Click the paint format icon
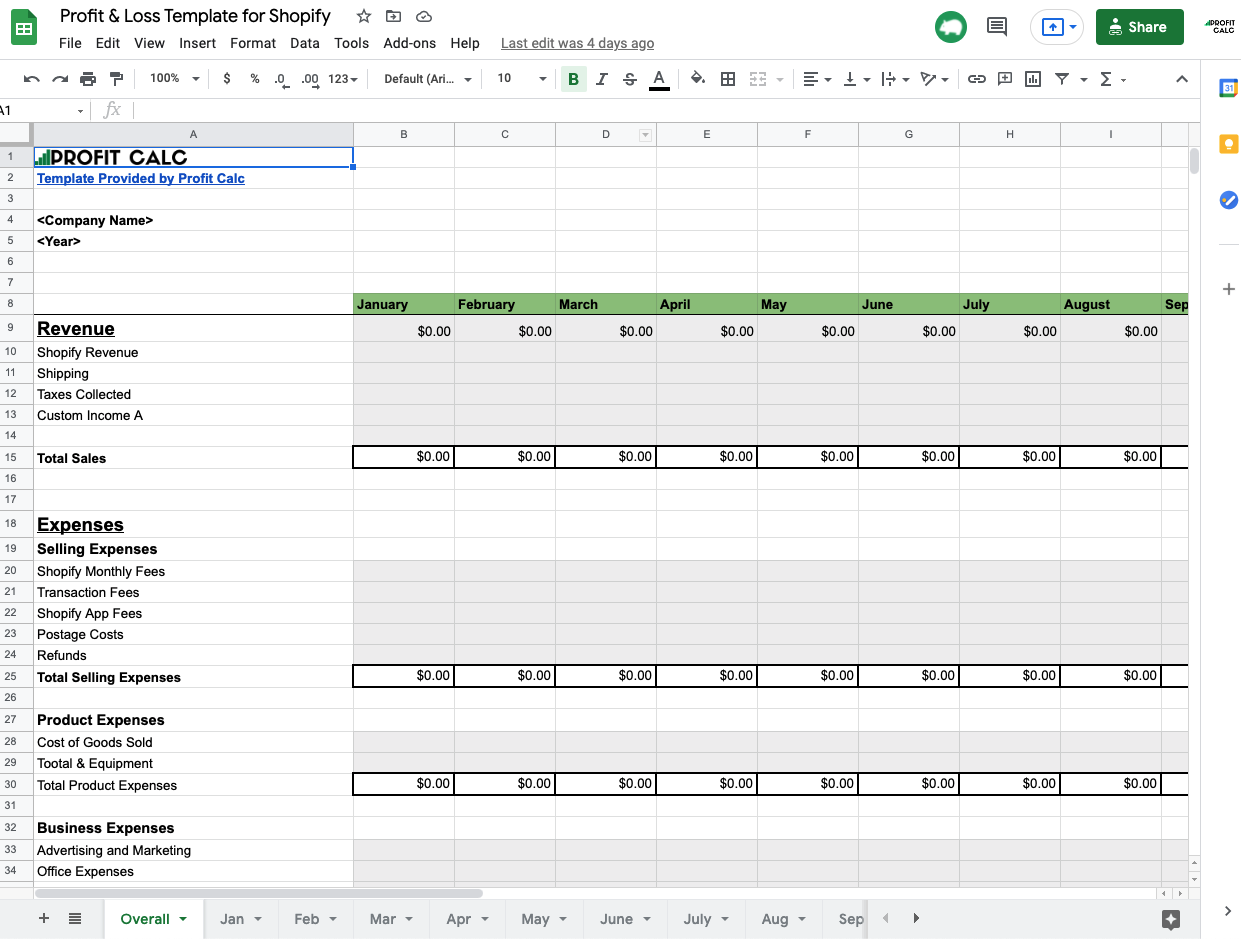The height and width of the screenshot is (939, 1241). point(116,79)
